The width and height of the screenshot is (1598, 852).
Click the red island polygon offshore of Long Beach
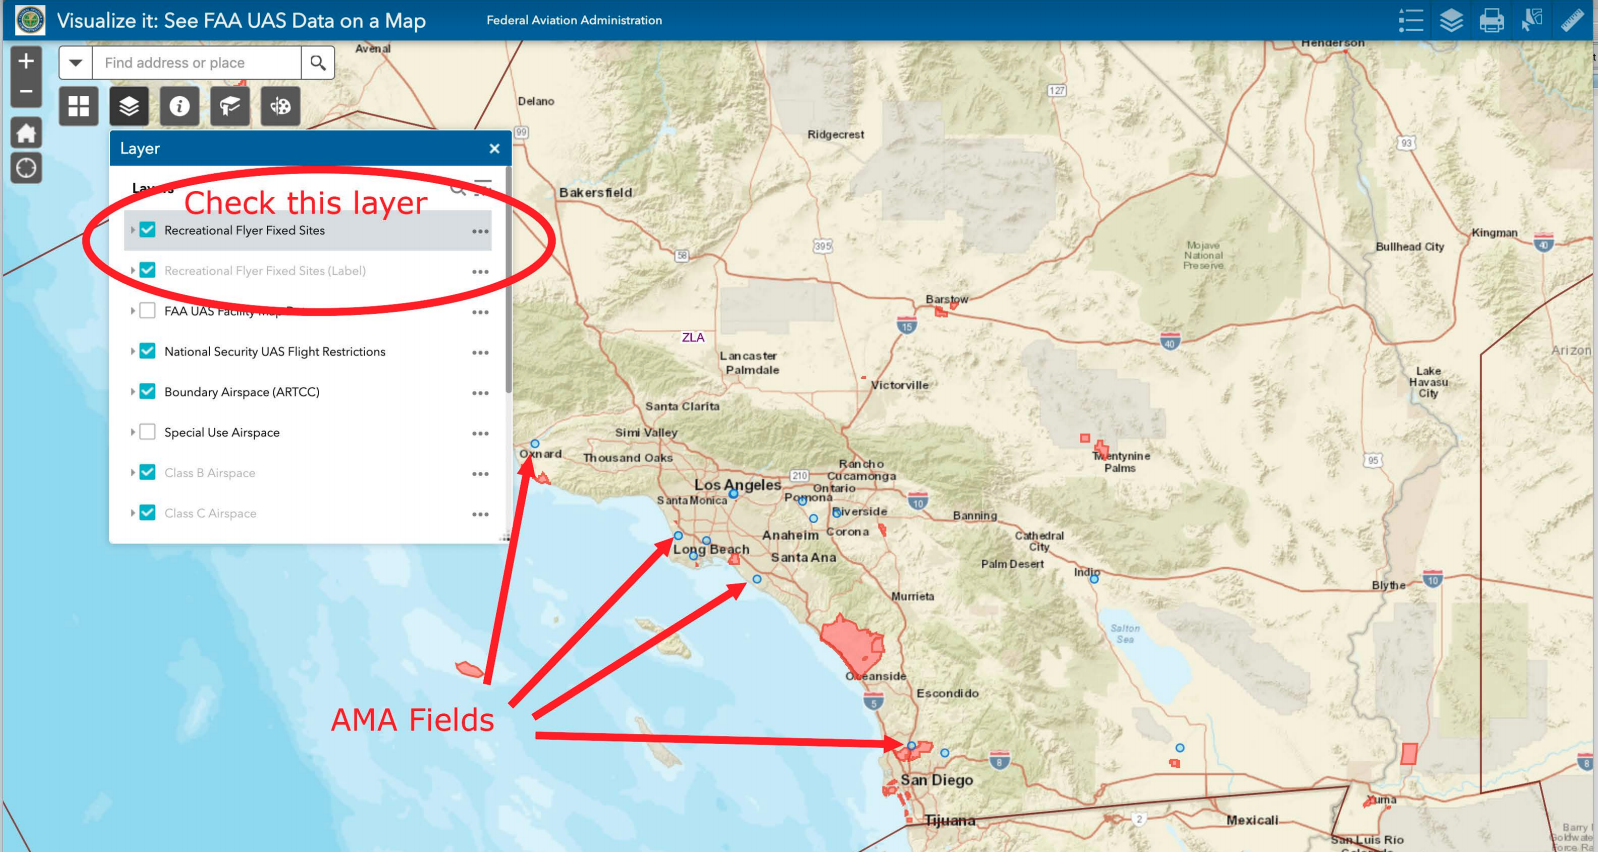pyautogui.click(x=469, y=668)
